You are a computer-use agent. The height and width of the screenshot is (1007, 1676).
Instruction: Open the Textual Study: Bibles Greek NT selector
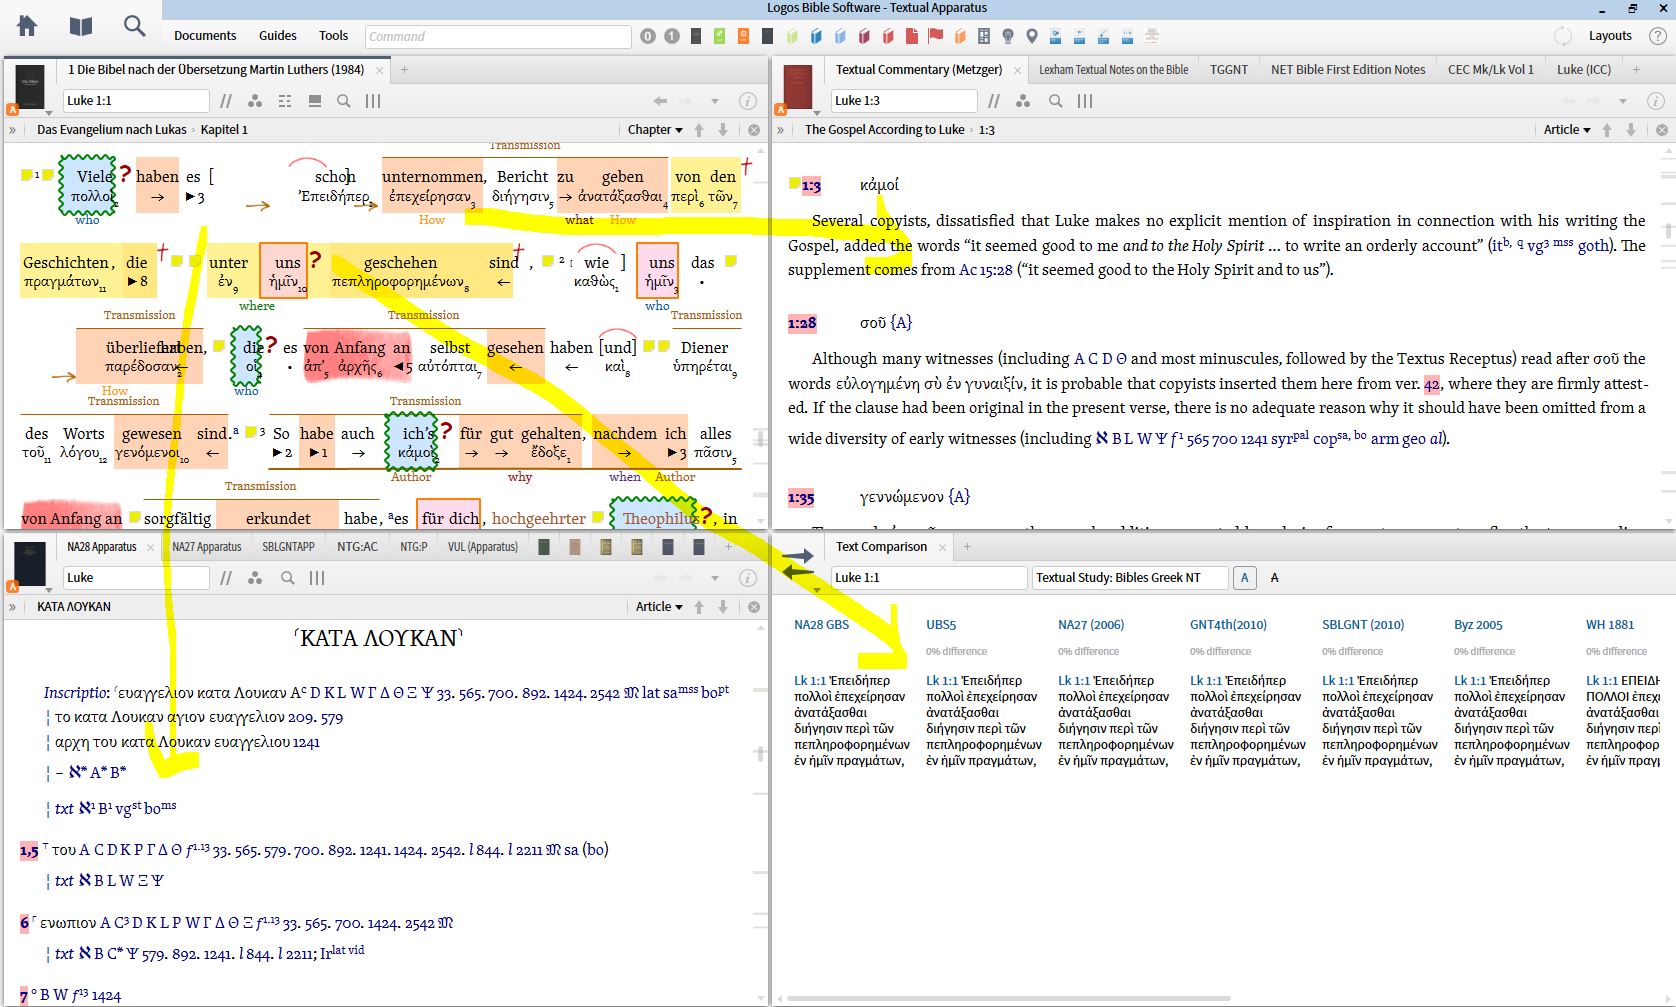[1130, 578]
